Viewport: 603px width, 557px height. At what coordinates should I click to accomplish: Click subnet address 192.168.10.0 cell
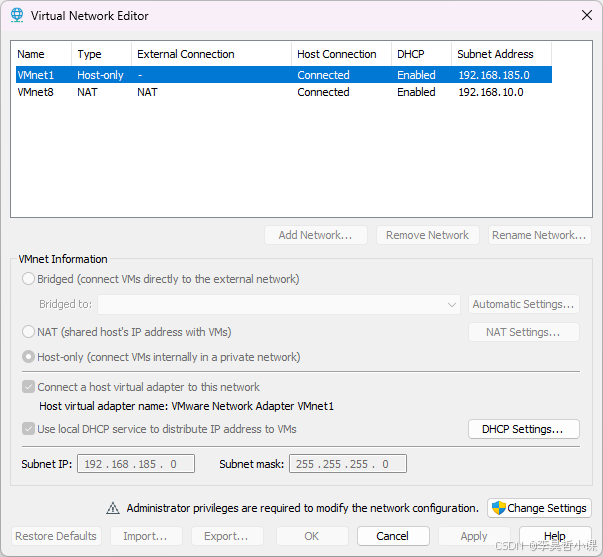pyautogui.click(x=491, y=92)
